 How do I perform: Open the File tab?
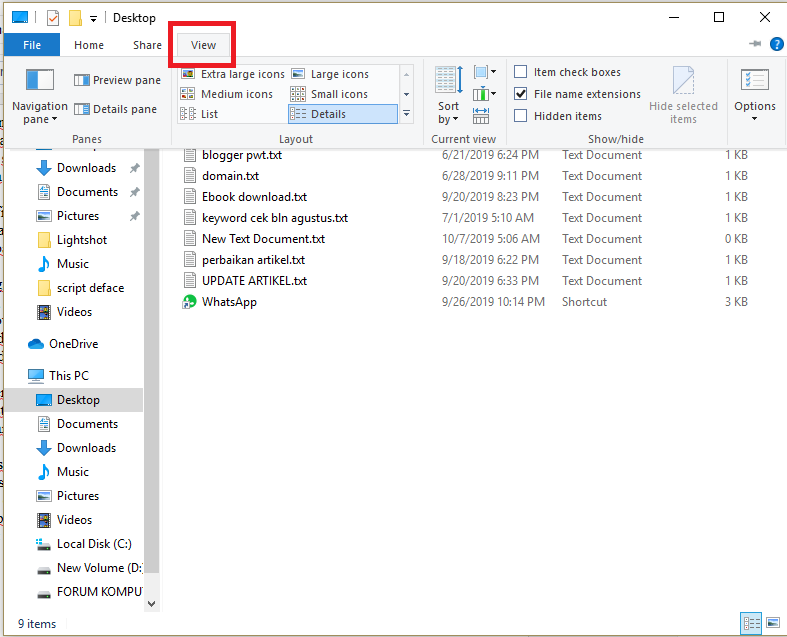point(32,45)
